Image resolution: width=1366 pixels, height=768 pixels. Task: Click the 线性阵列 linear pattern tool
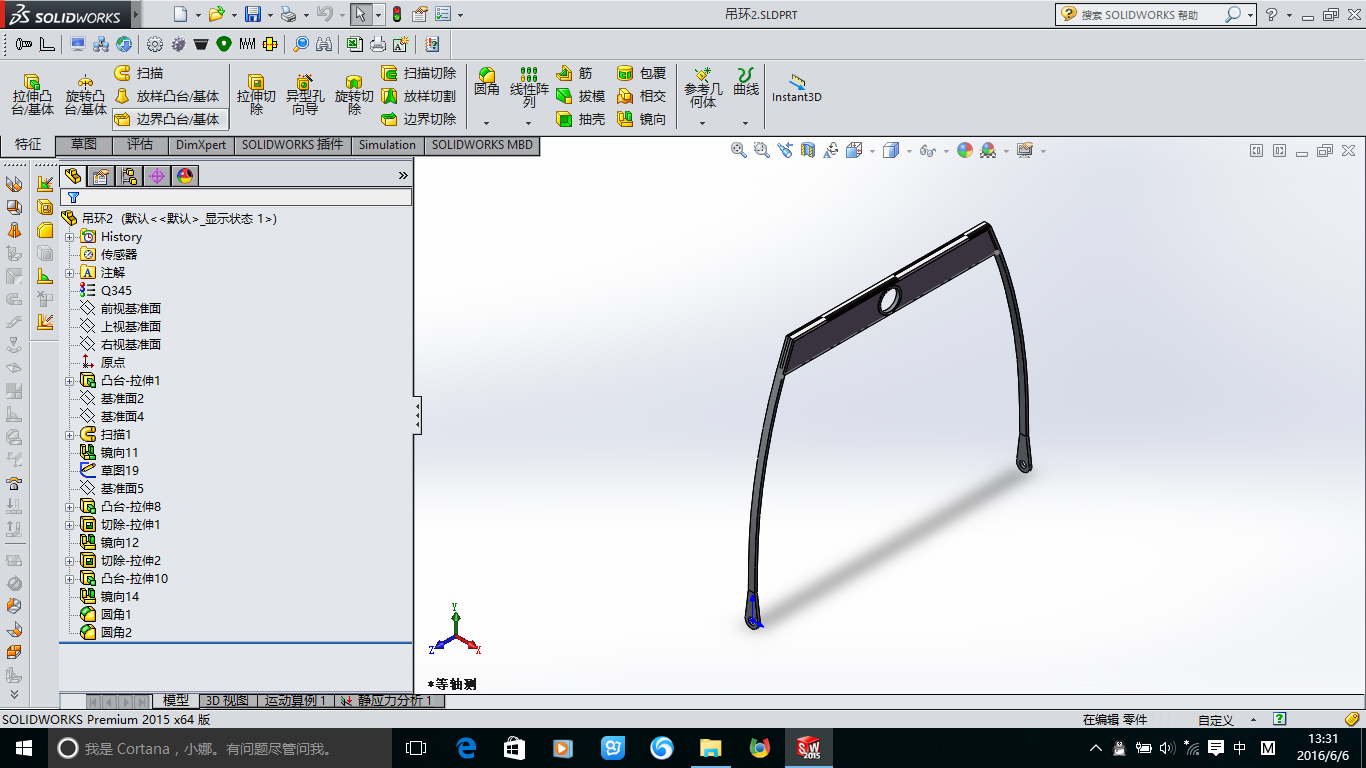529,88
